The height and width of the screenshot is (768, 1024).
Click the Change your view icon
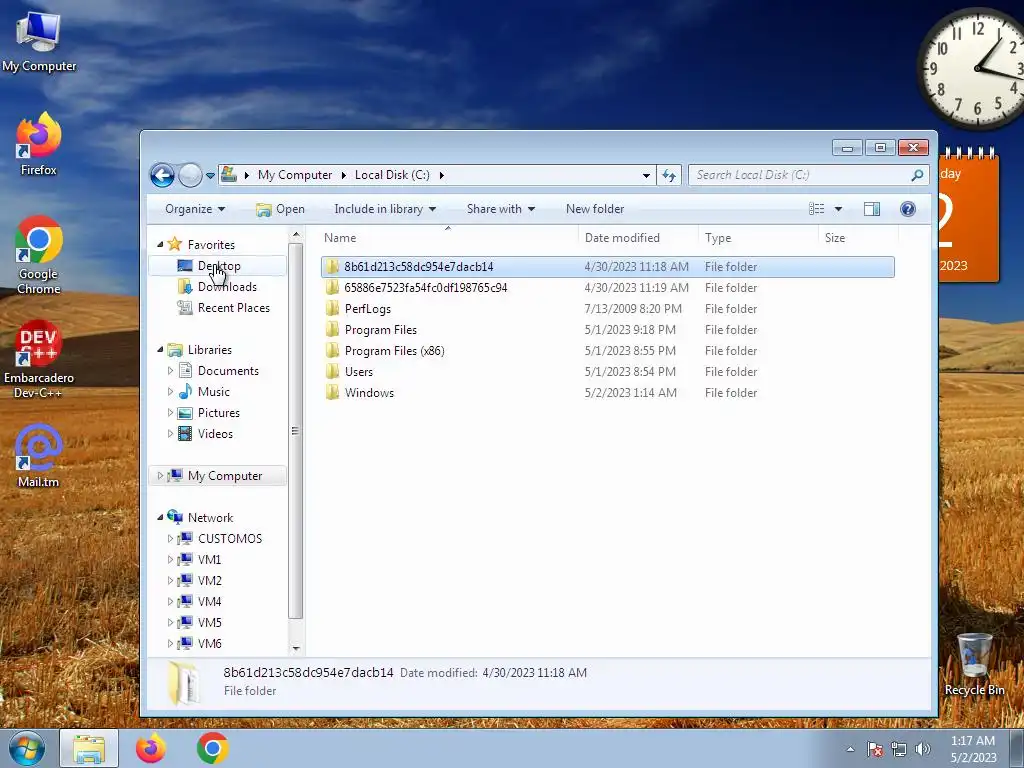click(816, 209)
